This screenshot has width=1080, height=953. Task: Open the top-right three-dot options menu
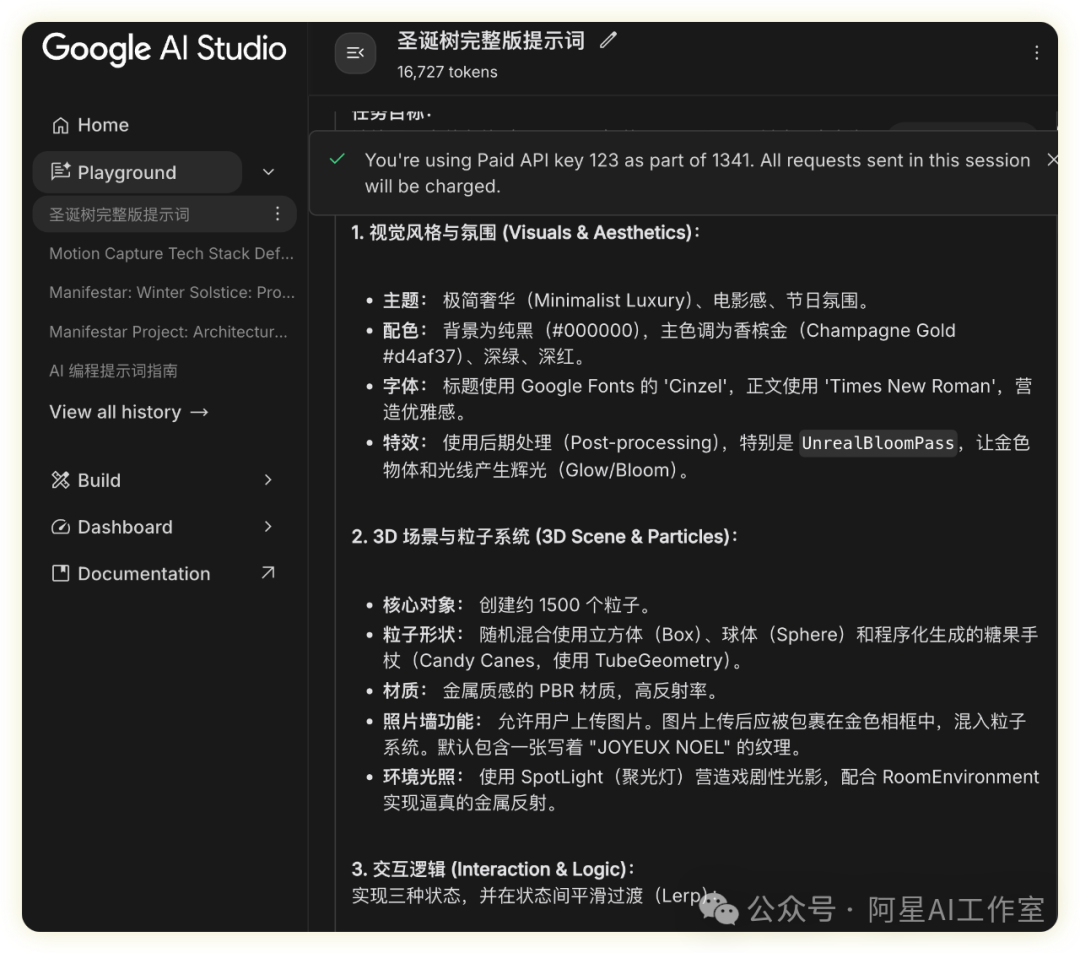tap(1036, 53)
